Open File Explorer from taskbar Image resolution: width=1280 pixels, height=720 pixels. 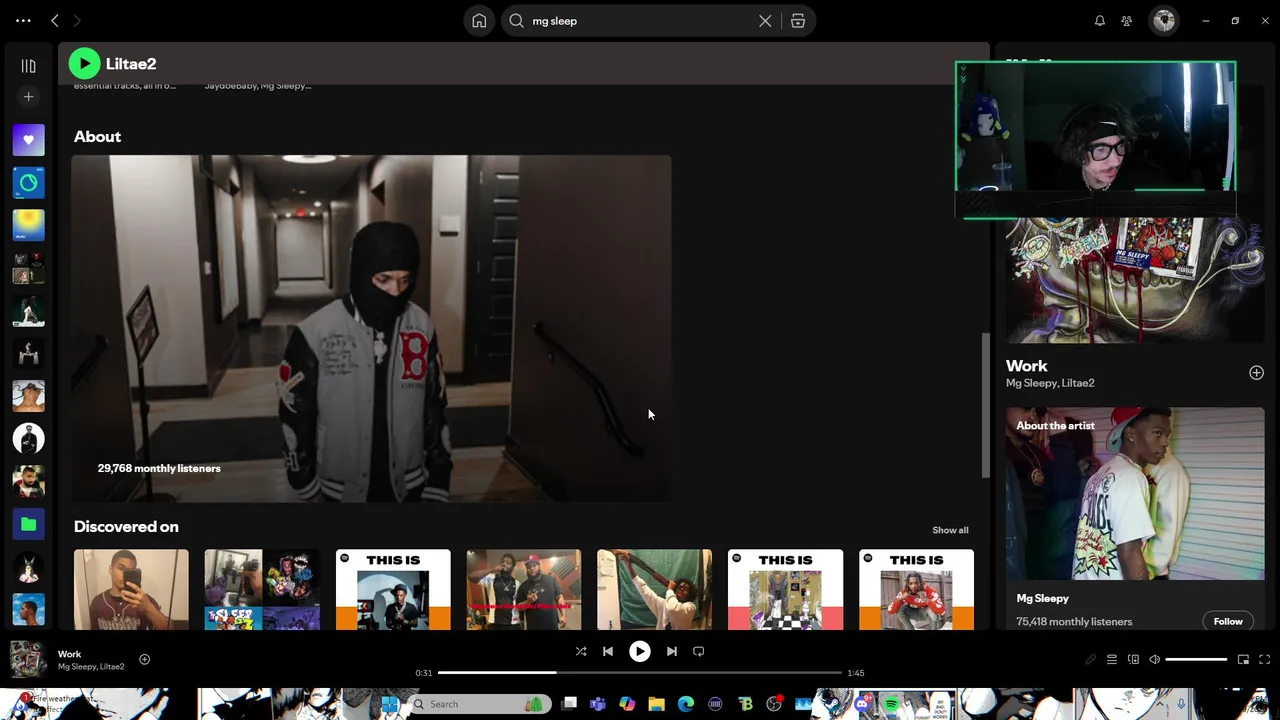[657, 704]
